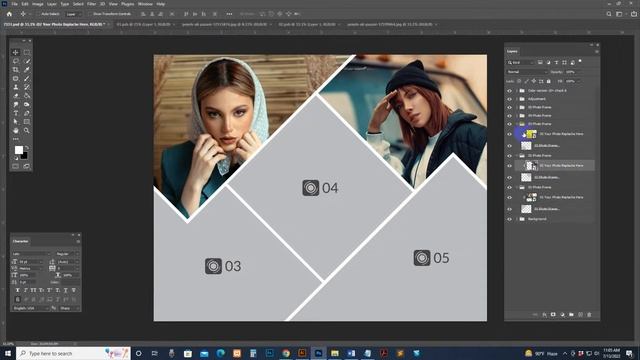The image size is (640, 360).
Task: Open the Edit Toolbar three-dots button
Action: [x=16, y=139]
